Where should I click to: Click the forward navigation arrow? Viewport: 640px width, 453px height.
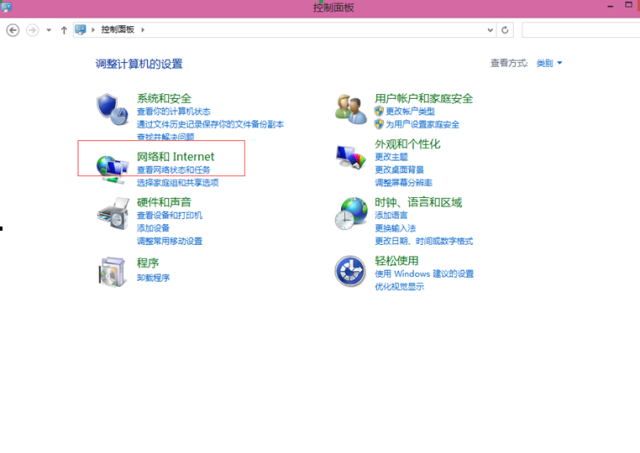tap(33, 30)
